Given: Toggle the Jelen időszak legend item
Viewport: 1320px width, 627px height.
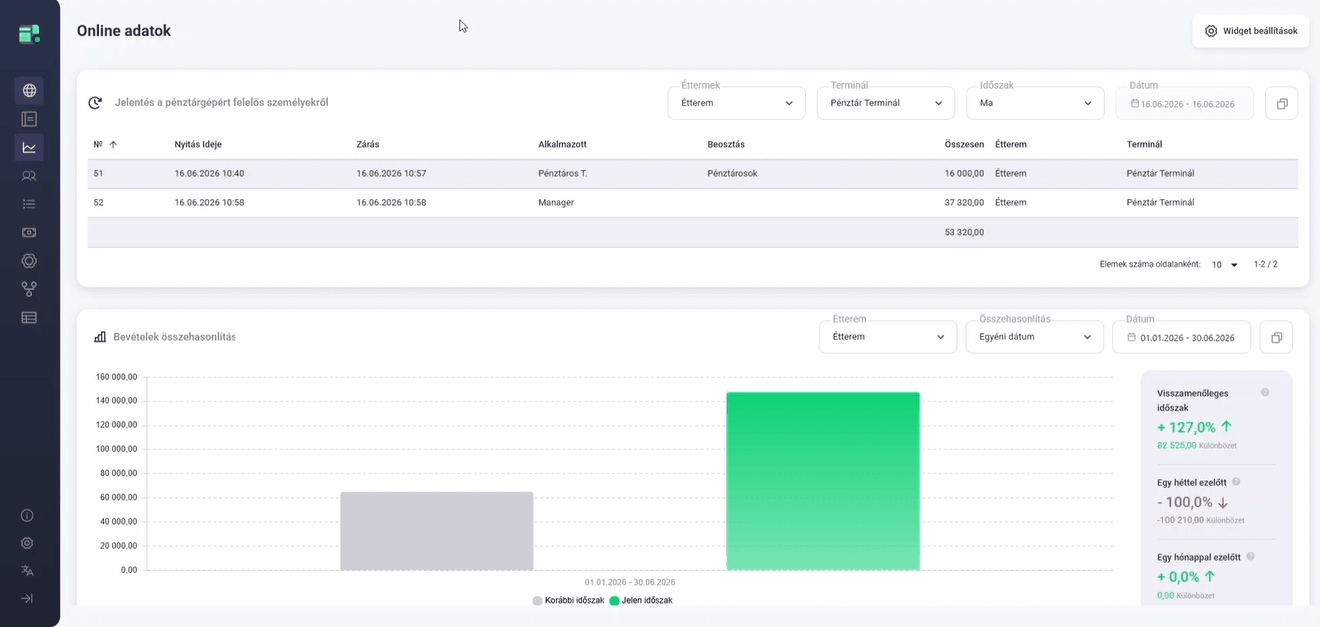Looking at the screenshot, I should 641,600.
